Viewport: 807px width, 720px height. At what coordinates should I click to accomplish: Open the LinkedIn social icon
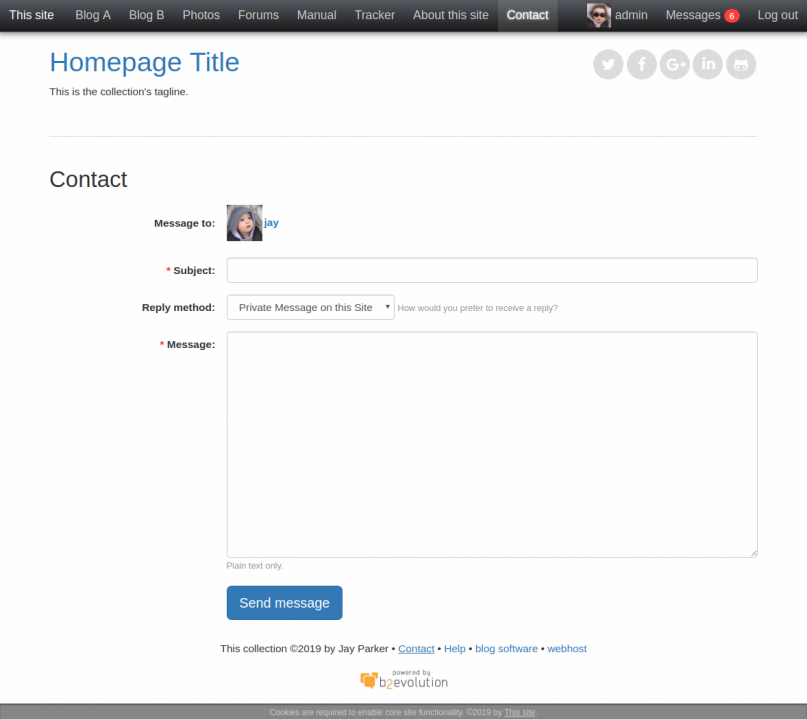coord(708,64)
